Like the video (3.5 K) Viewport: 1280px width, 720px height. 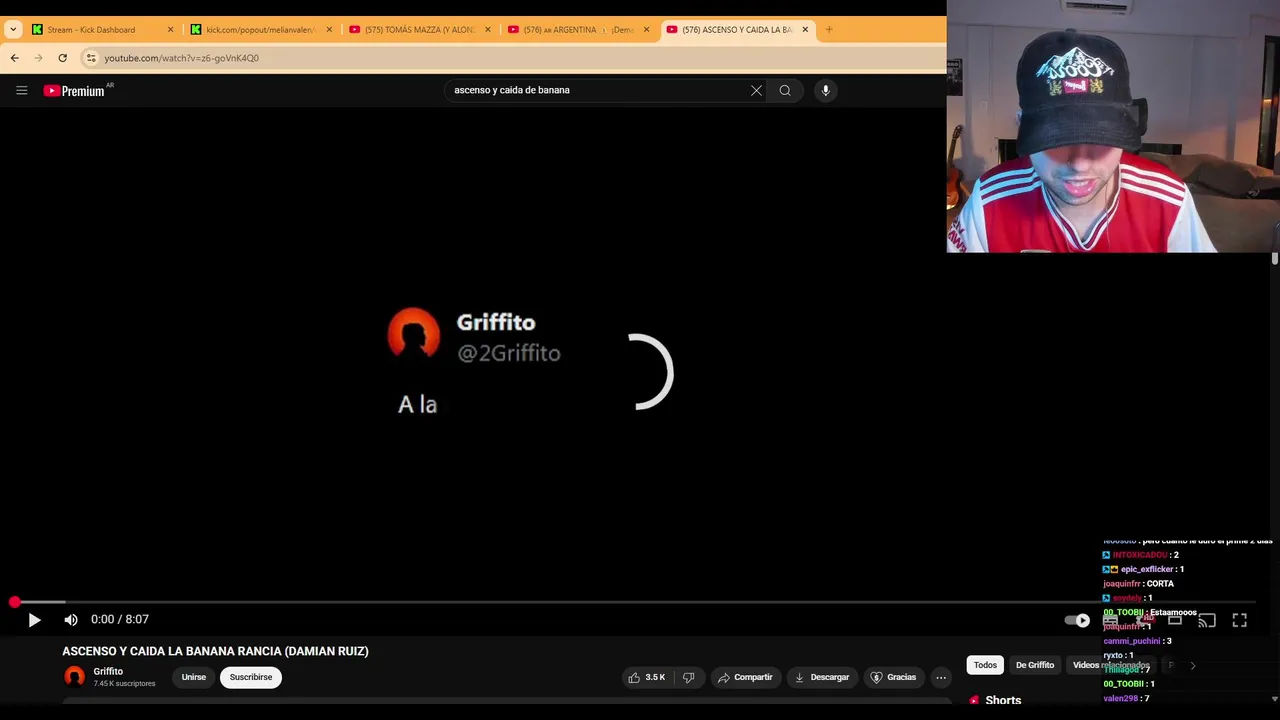pyautogui.click(x=646, y=677)
